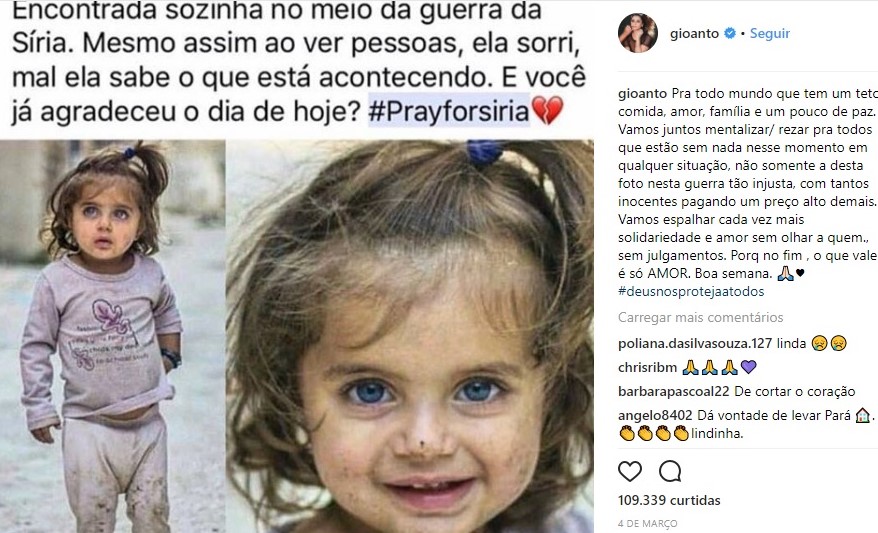
Task: View the 109.339 curtidas likes list
Action: pos(669,500)
